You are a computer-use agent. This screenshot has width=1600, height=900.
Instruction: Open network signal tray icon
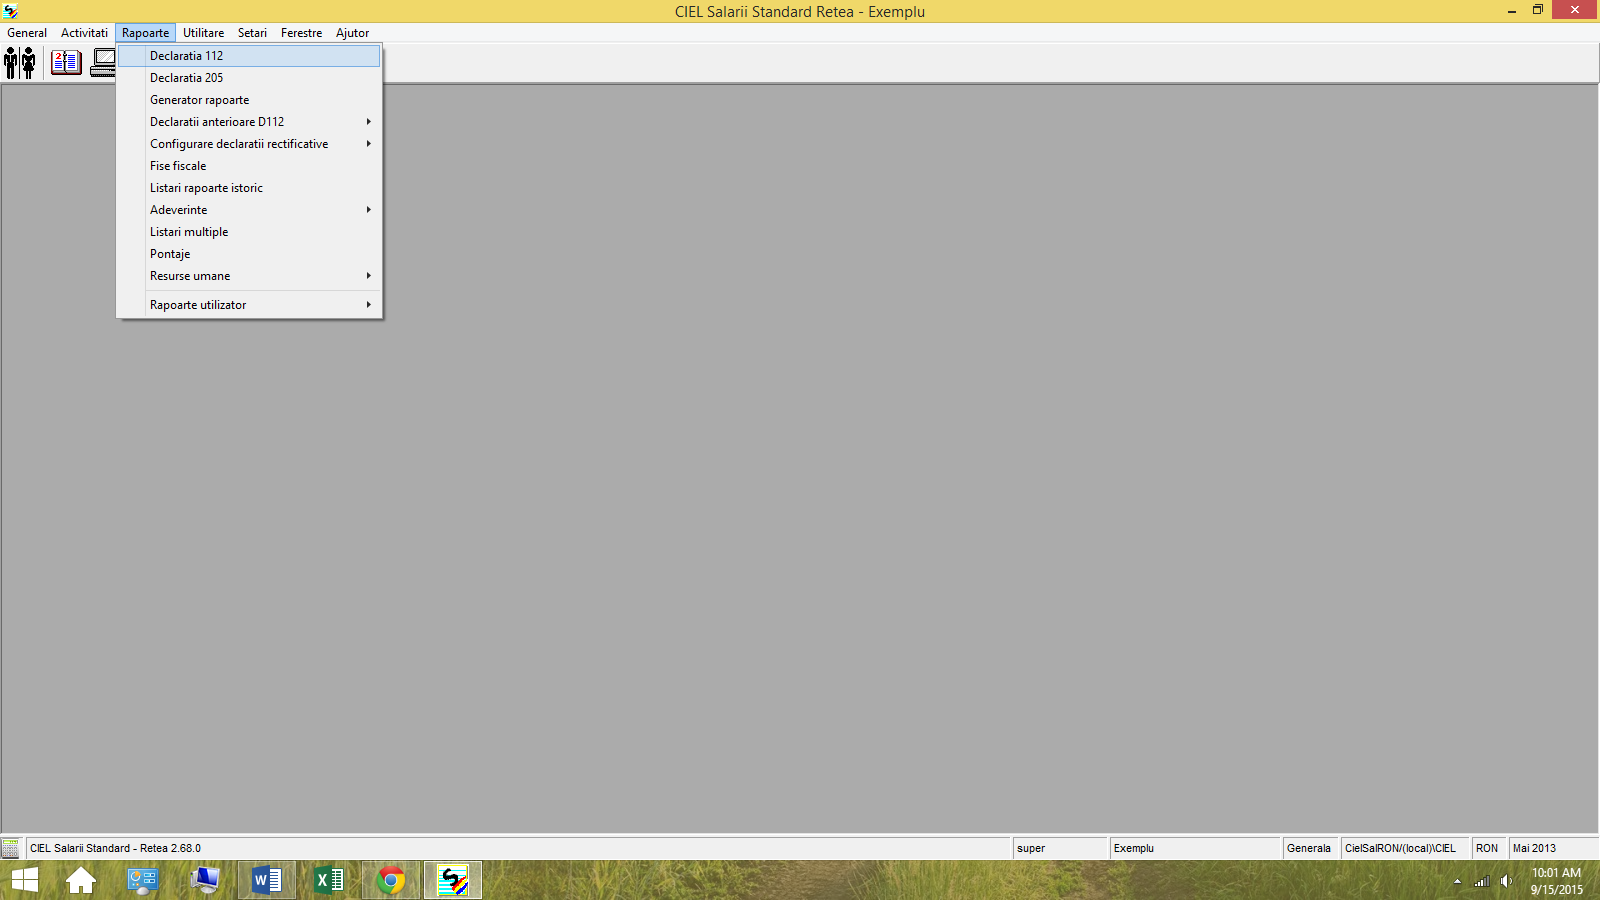[1482, 882]
